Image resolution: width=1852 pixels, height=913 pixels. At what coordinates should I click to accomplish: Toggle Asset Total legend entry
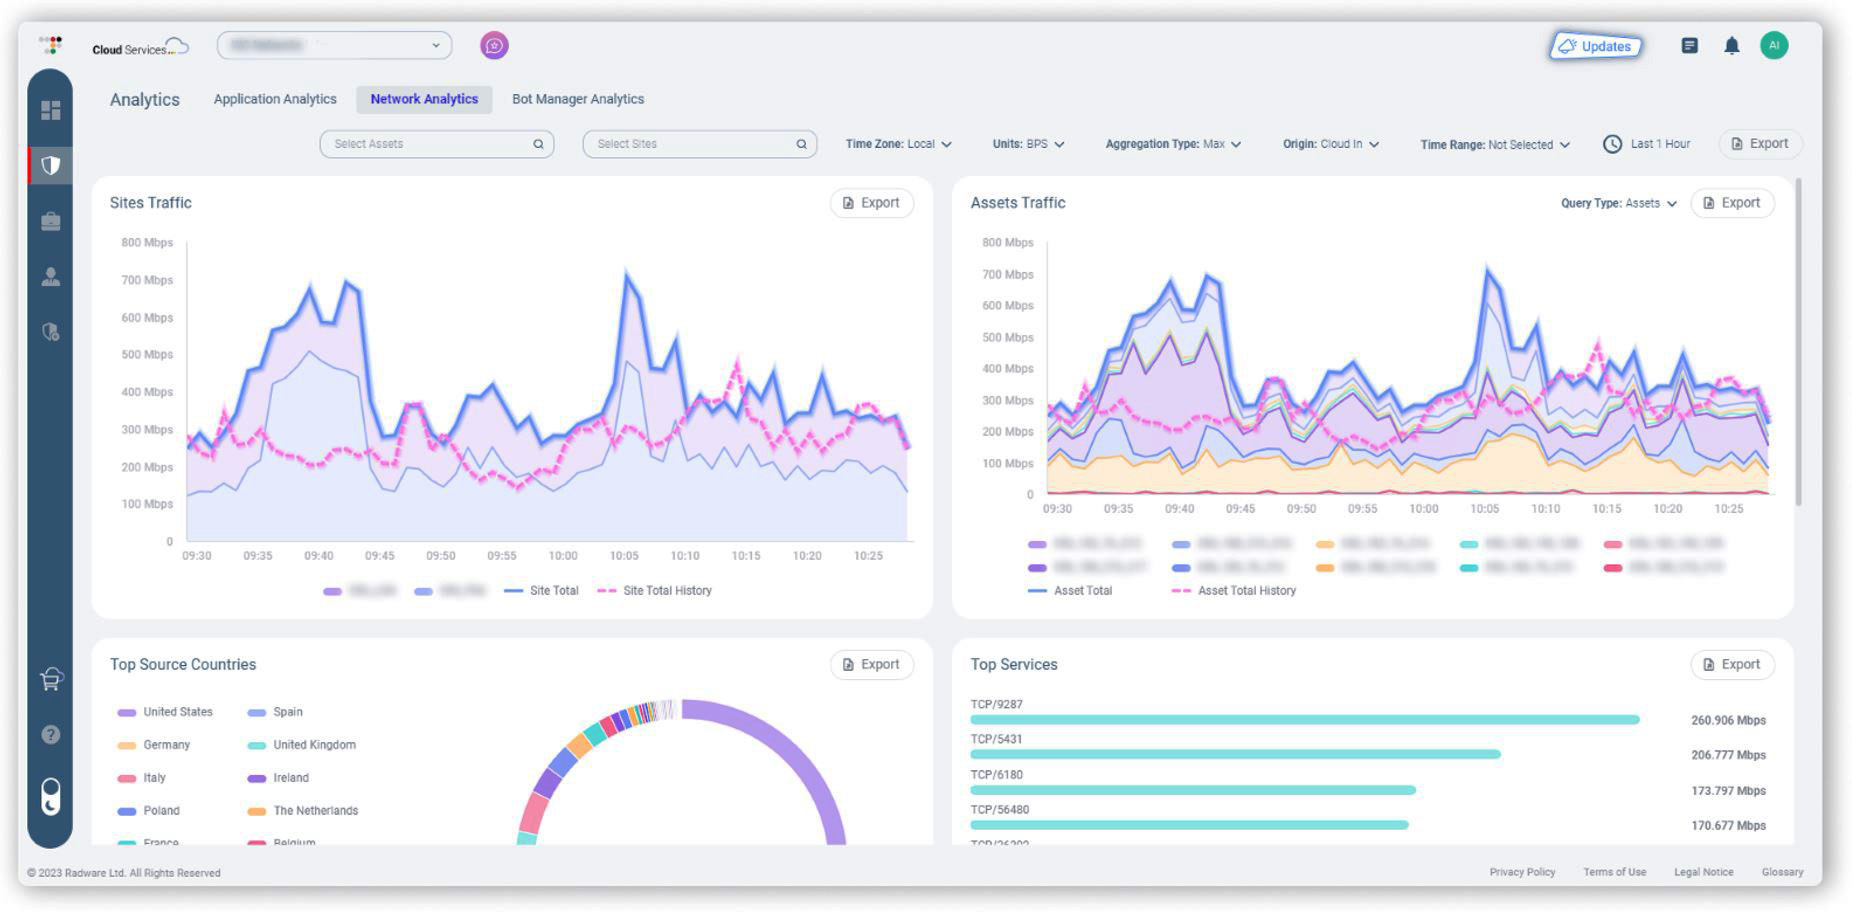tap(1070, 591)
